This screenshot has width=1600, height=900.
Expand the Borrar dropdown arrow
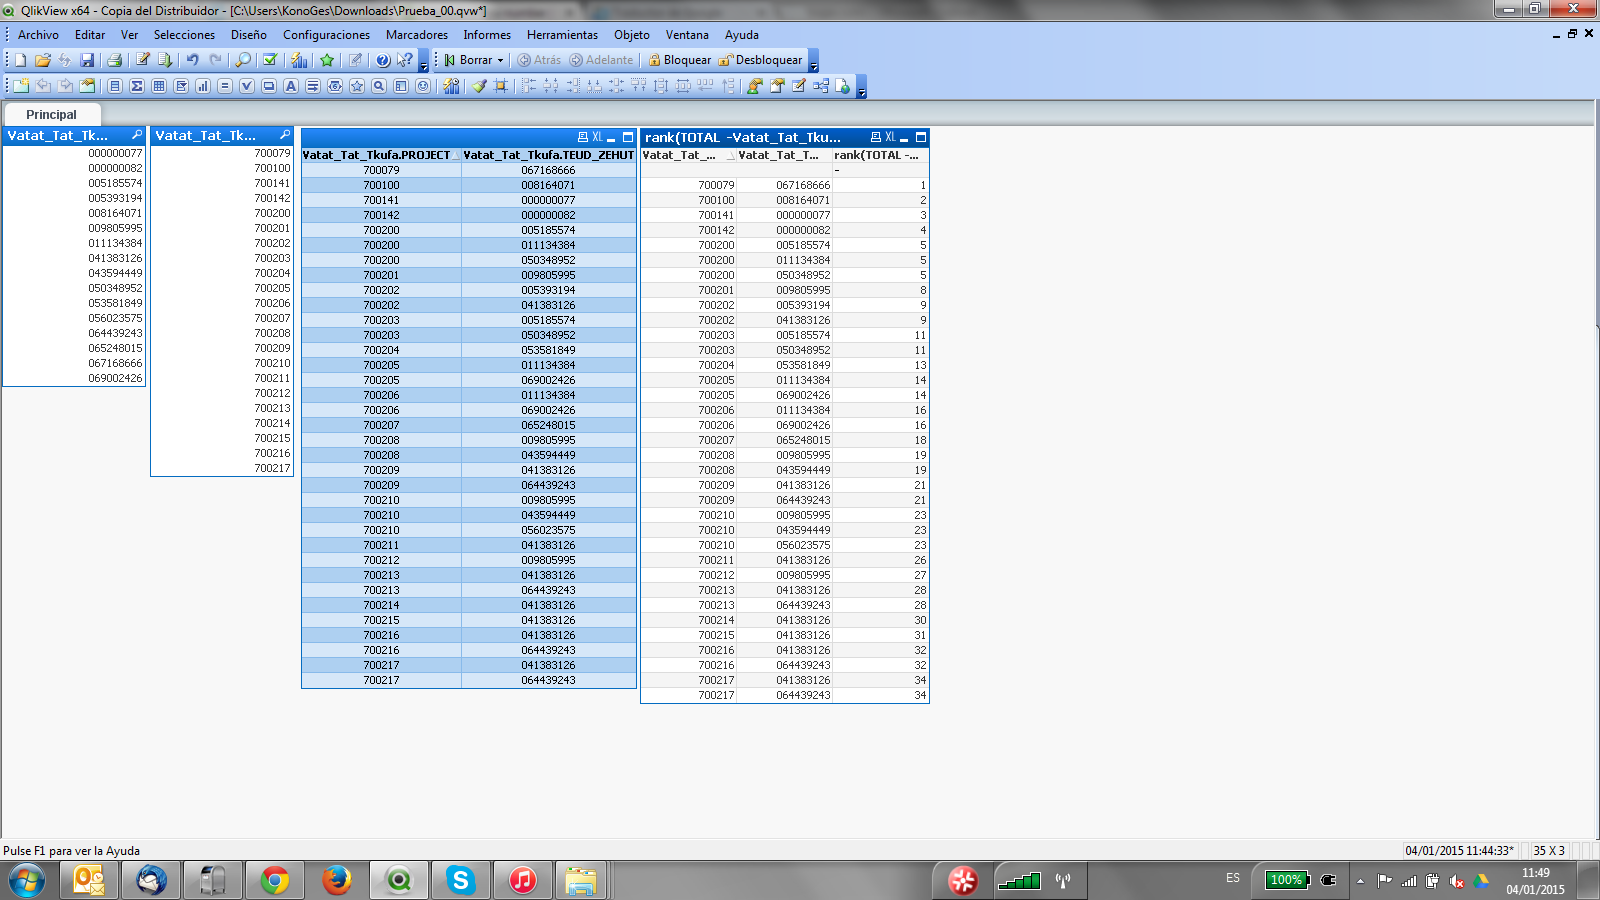(500, 60)
